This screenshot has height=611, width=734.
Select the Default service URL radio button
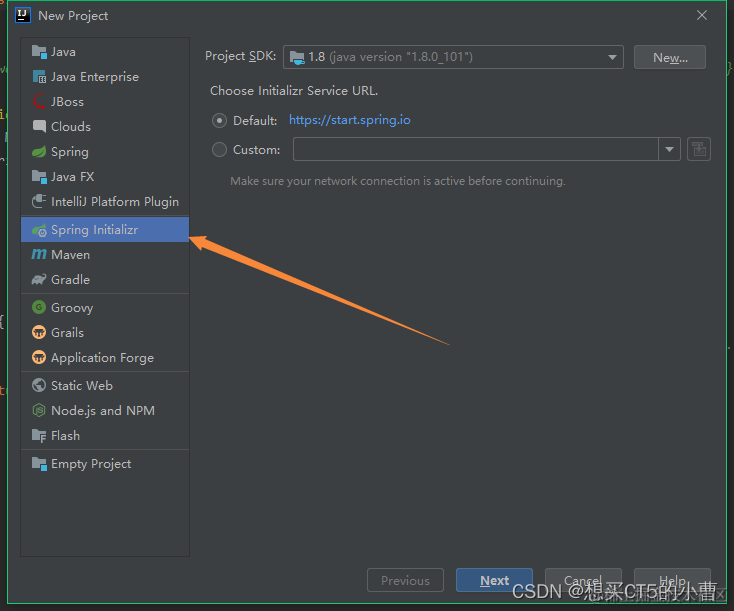219,120
